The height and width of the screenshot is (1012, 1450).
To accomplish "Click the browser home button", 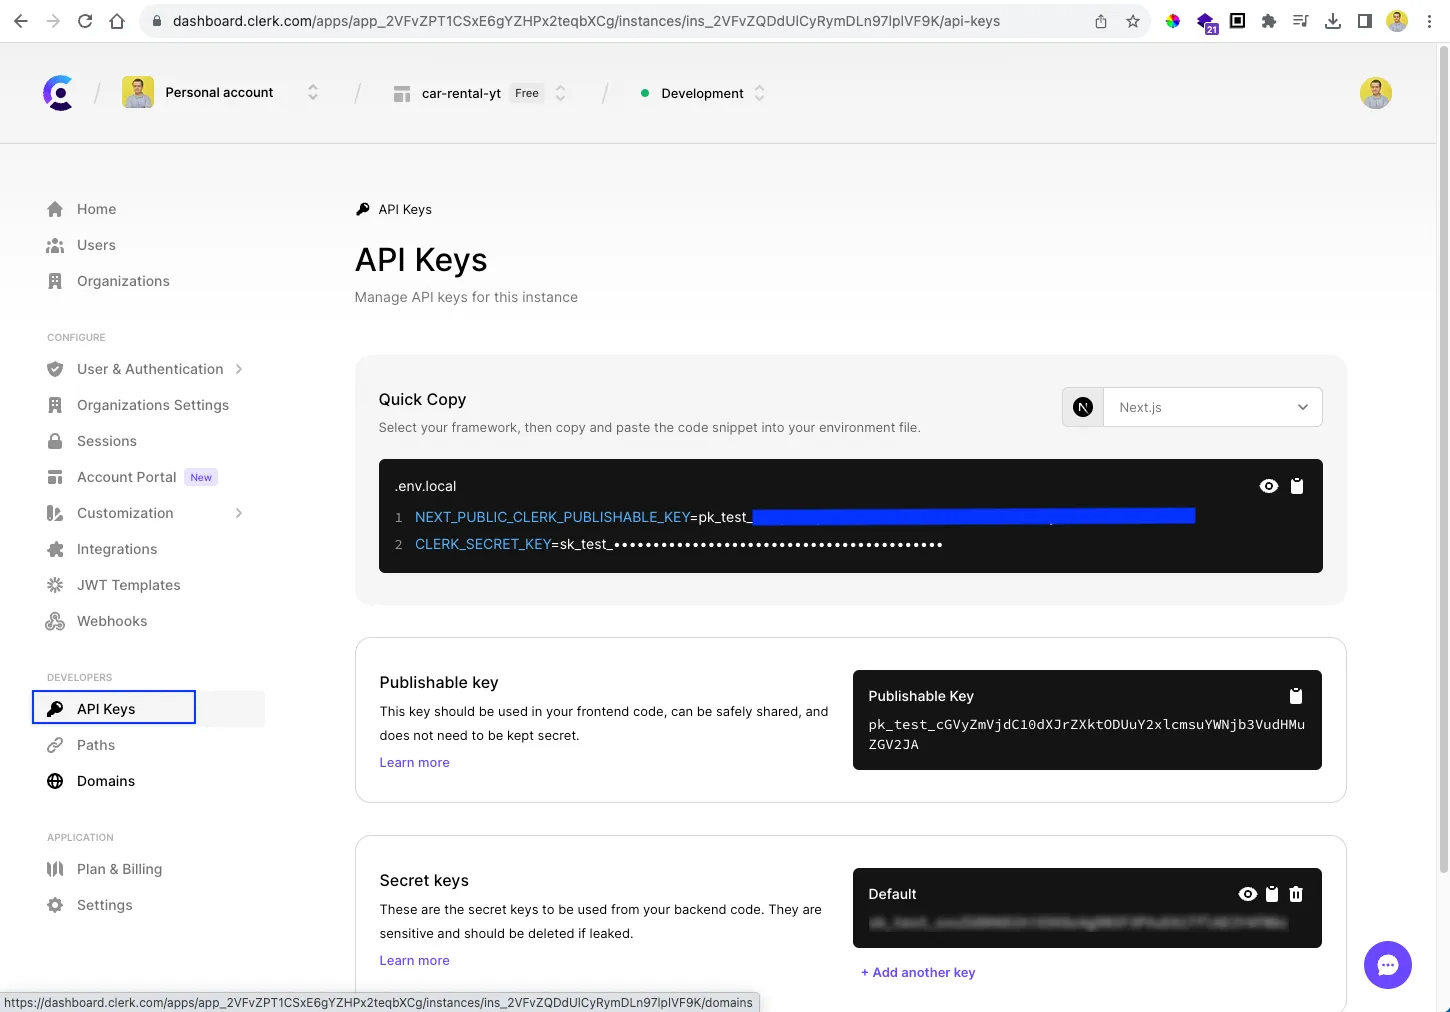I will [117, 21].
